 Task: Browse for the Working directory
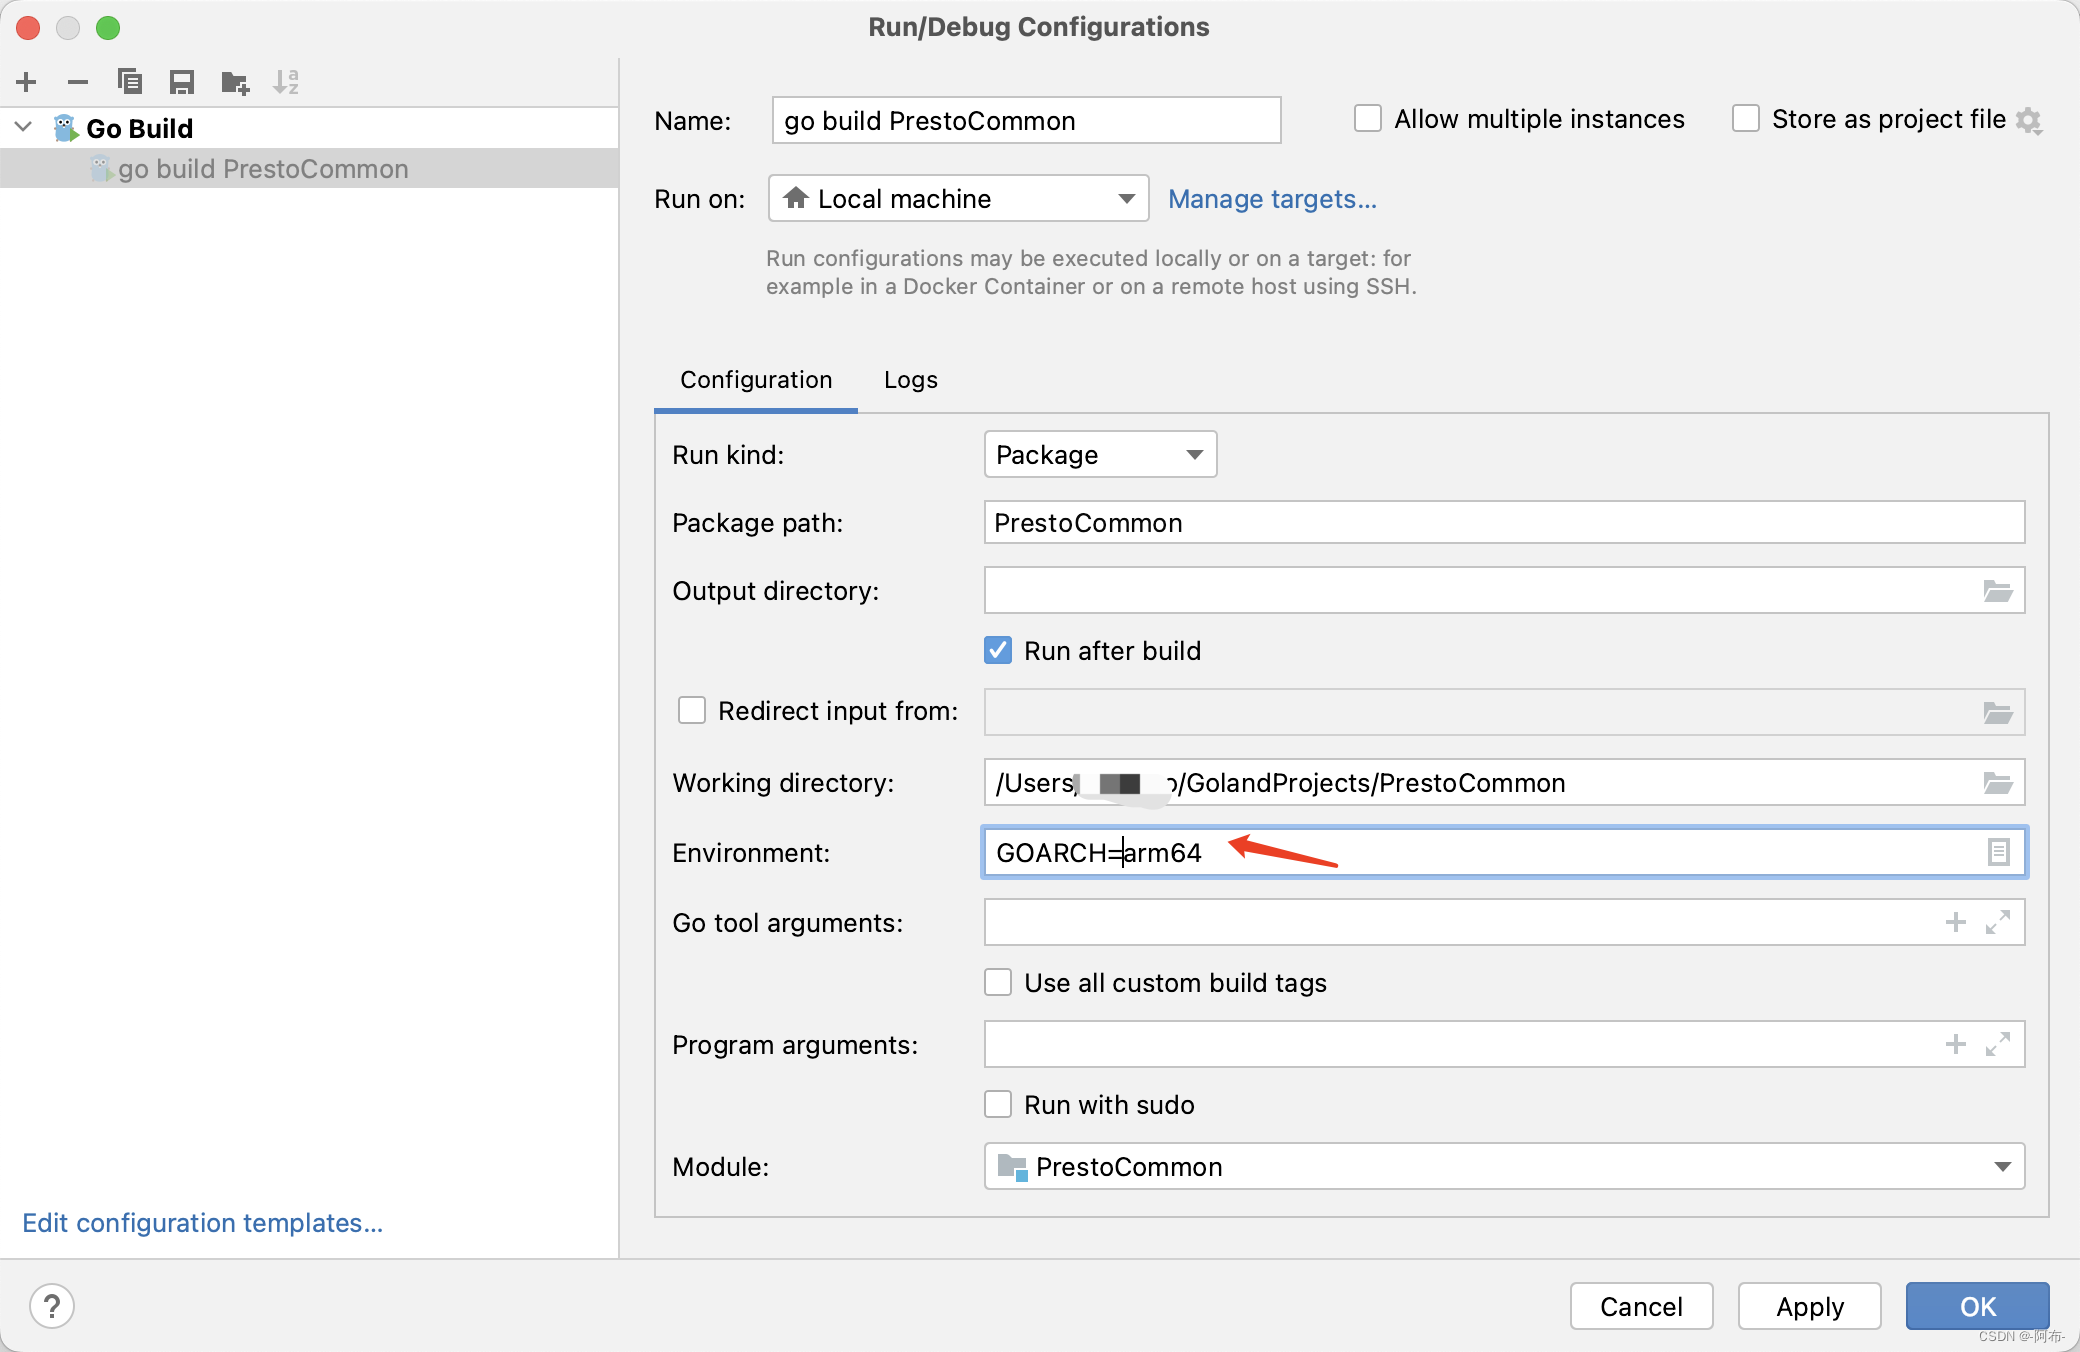tap(1998, 783)
